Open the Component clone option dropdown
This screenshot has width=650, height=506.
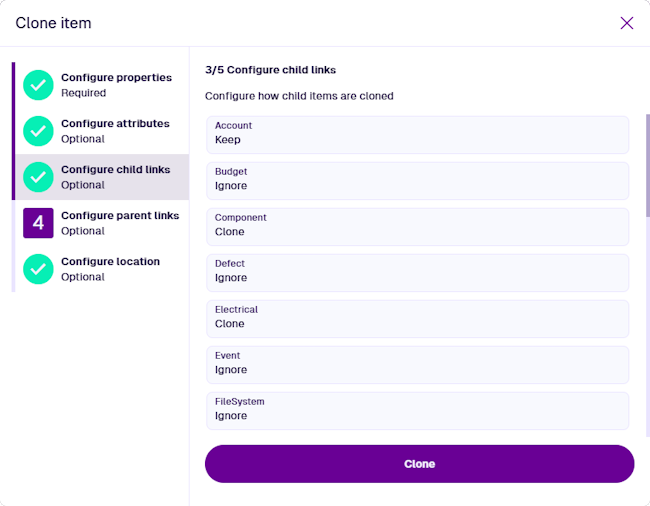coord(417,226)
